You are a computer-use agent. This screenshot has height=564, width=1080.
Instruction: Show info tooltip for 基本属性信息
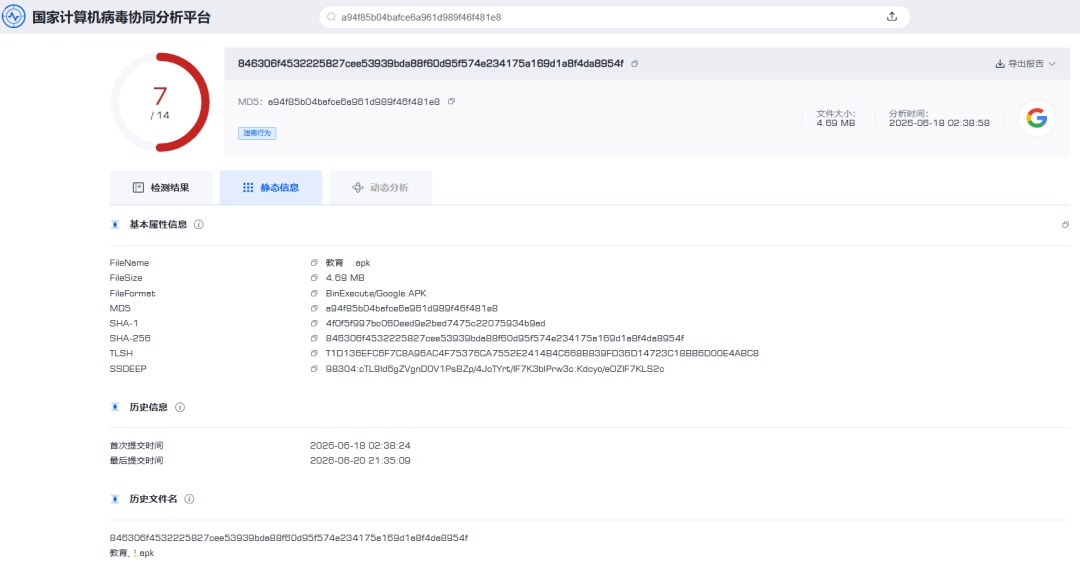point(198,224)
